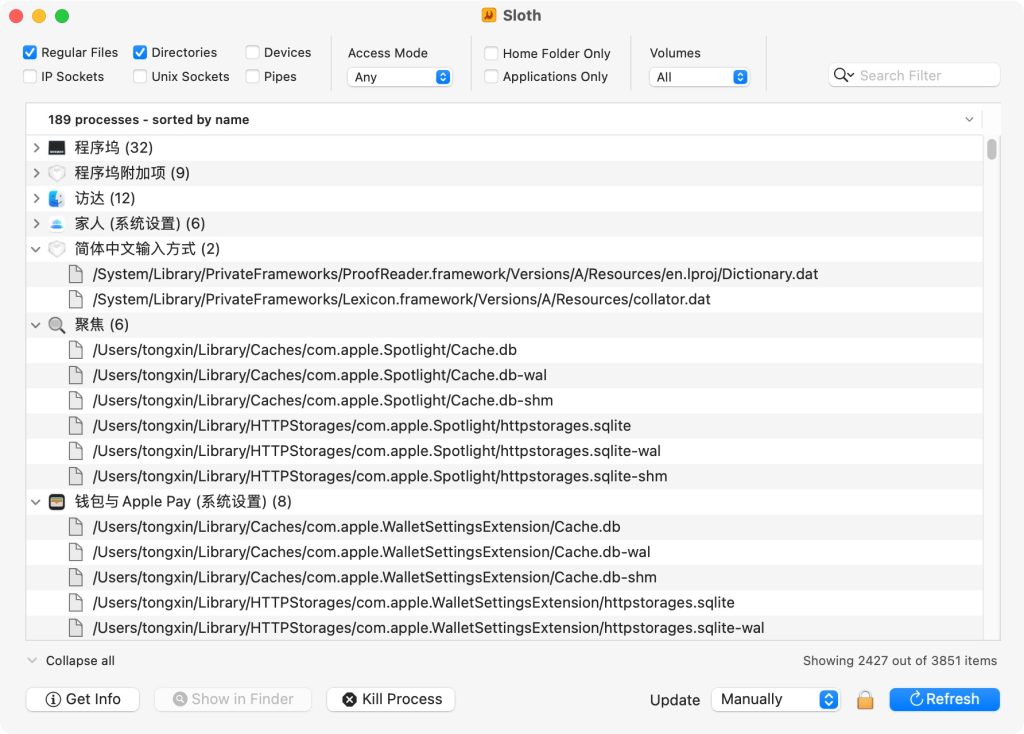Click the Get Info button
This screenshot has height=734, width=1024.
(83, 699)
